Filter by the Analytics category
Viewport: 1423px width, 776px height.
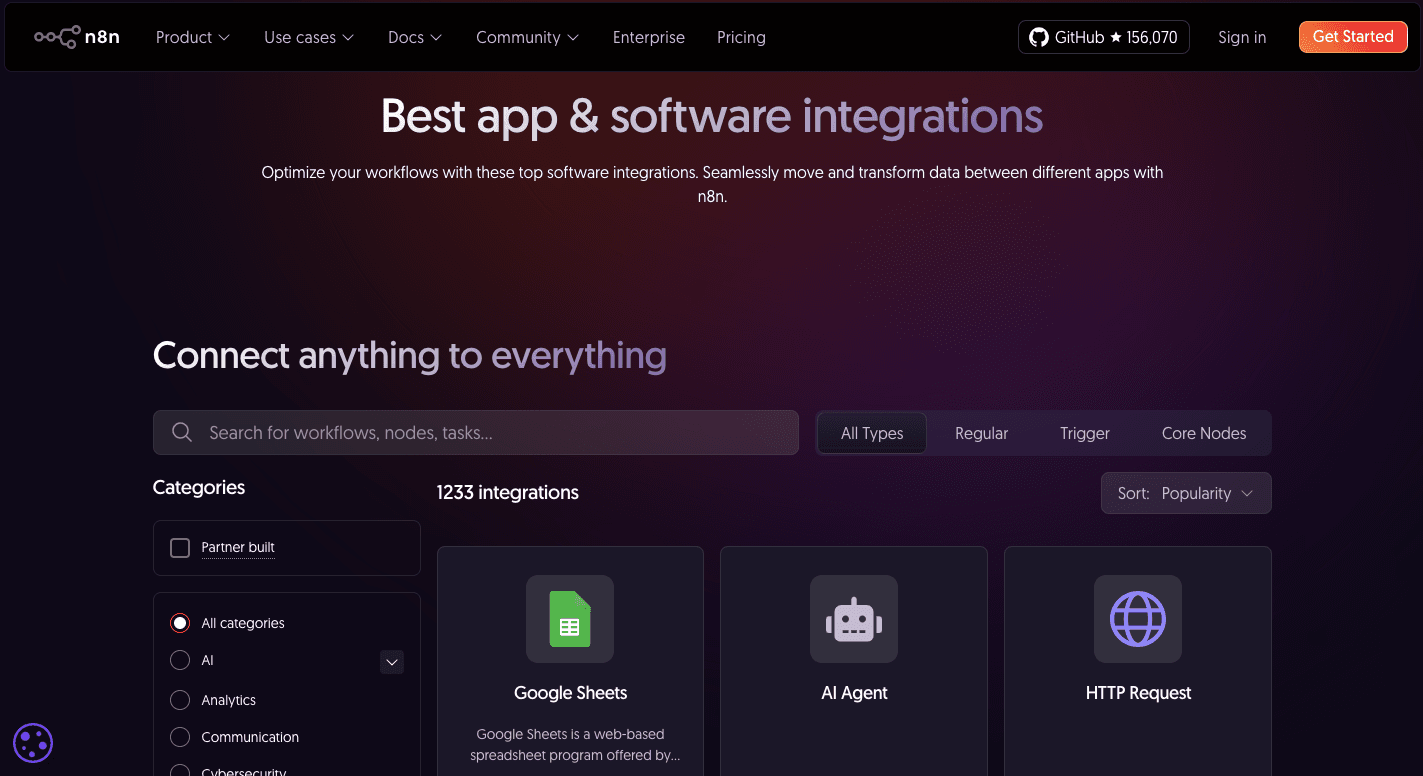[x=180, y=700]
